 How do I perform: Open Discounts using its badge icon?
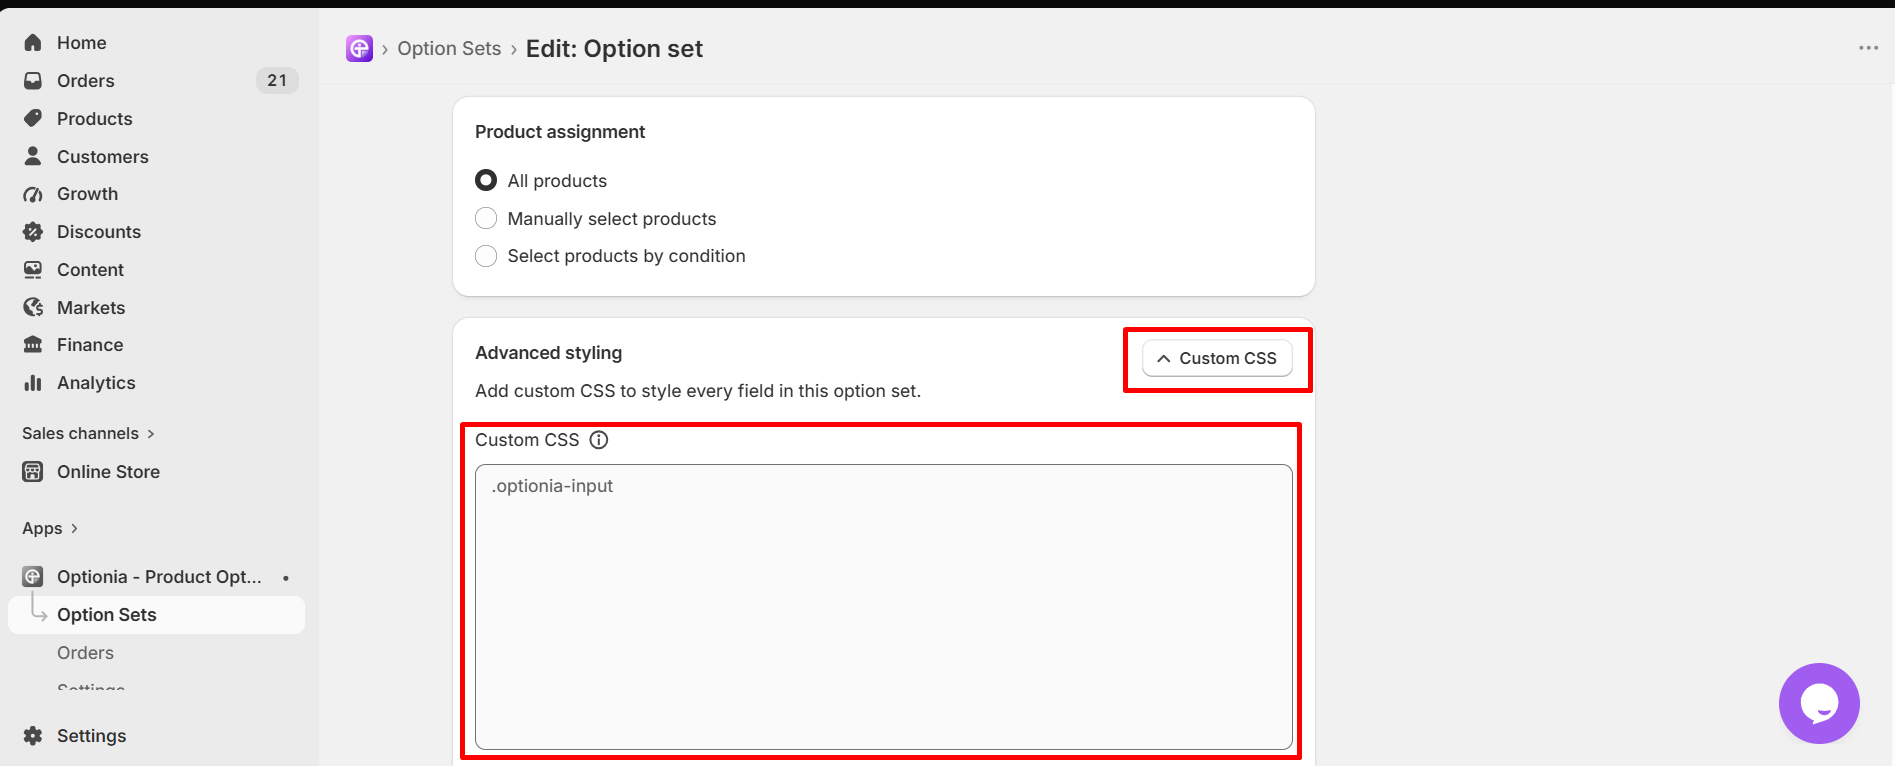pos(33,231)
